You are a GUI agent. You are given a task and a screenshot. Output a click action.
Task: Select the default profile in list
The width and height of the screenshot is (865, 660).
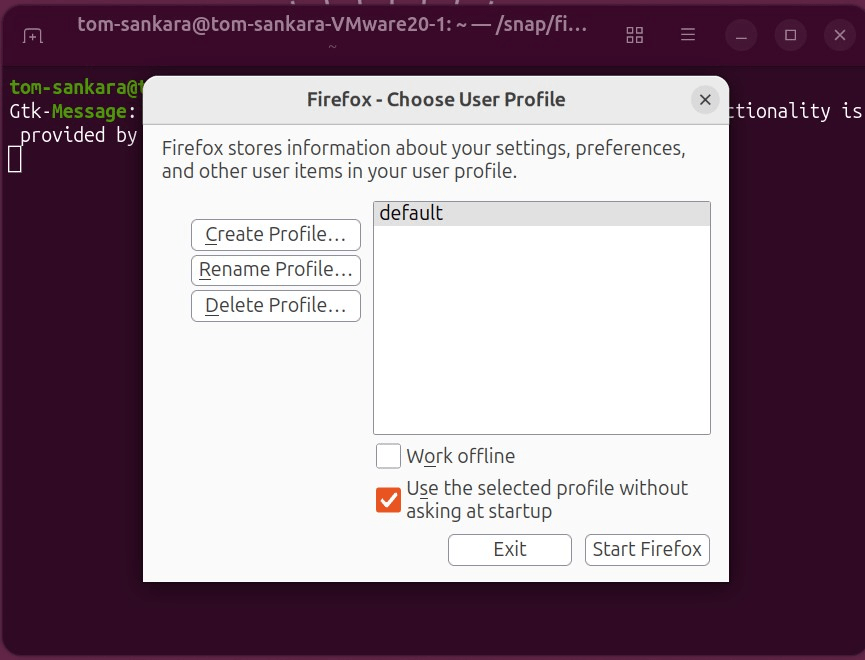542,214
